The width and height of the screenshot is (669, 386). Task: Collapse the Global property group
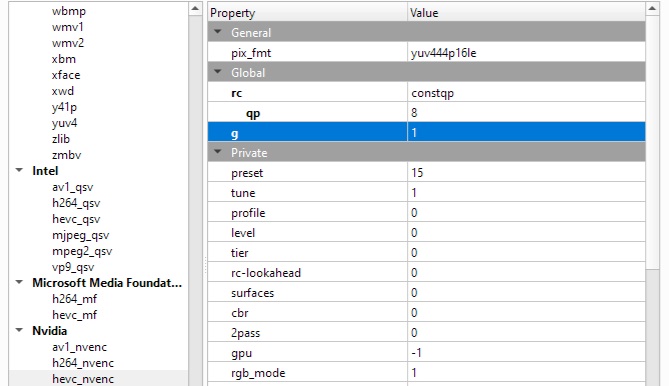[218, 72]
